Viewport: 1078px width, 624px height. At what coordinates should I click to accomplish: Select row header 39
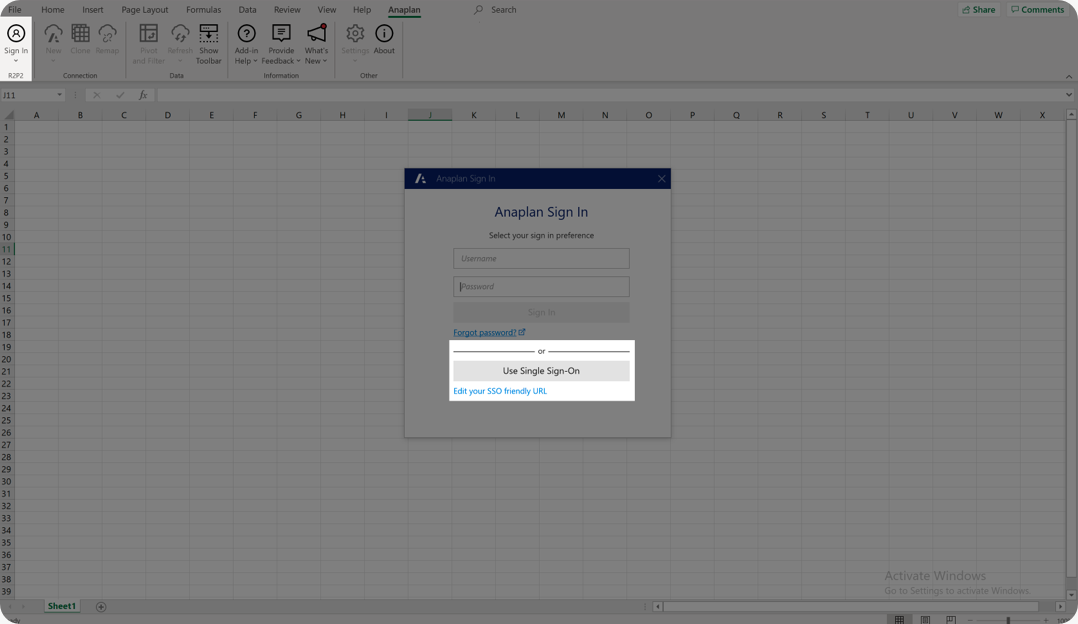pyautogui.click(x=7, y=592)
